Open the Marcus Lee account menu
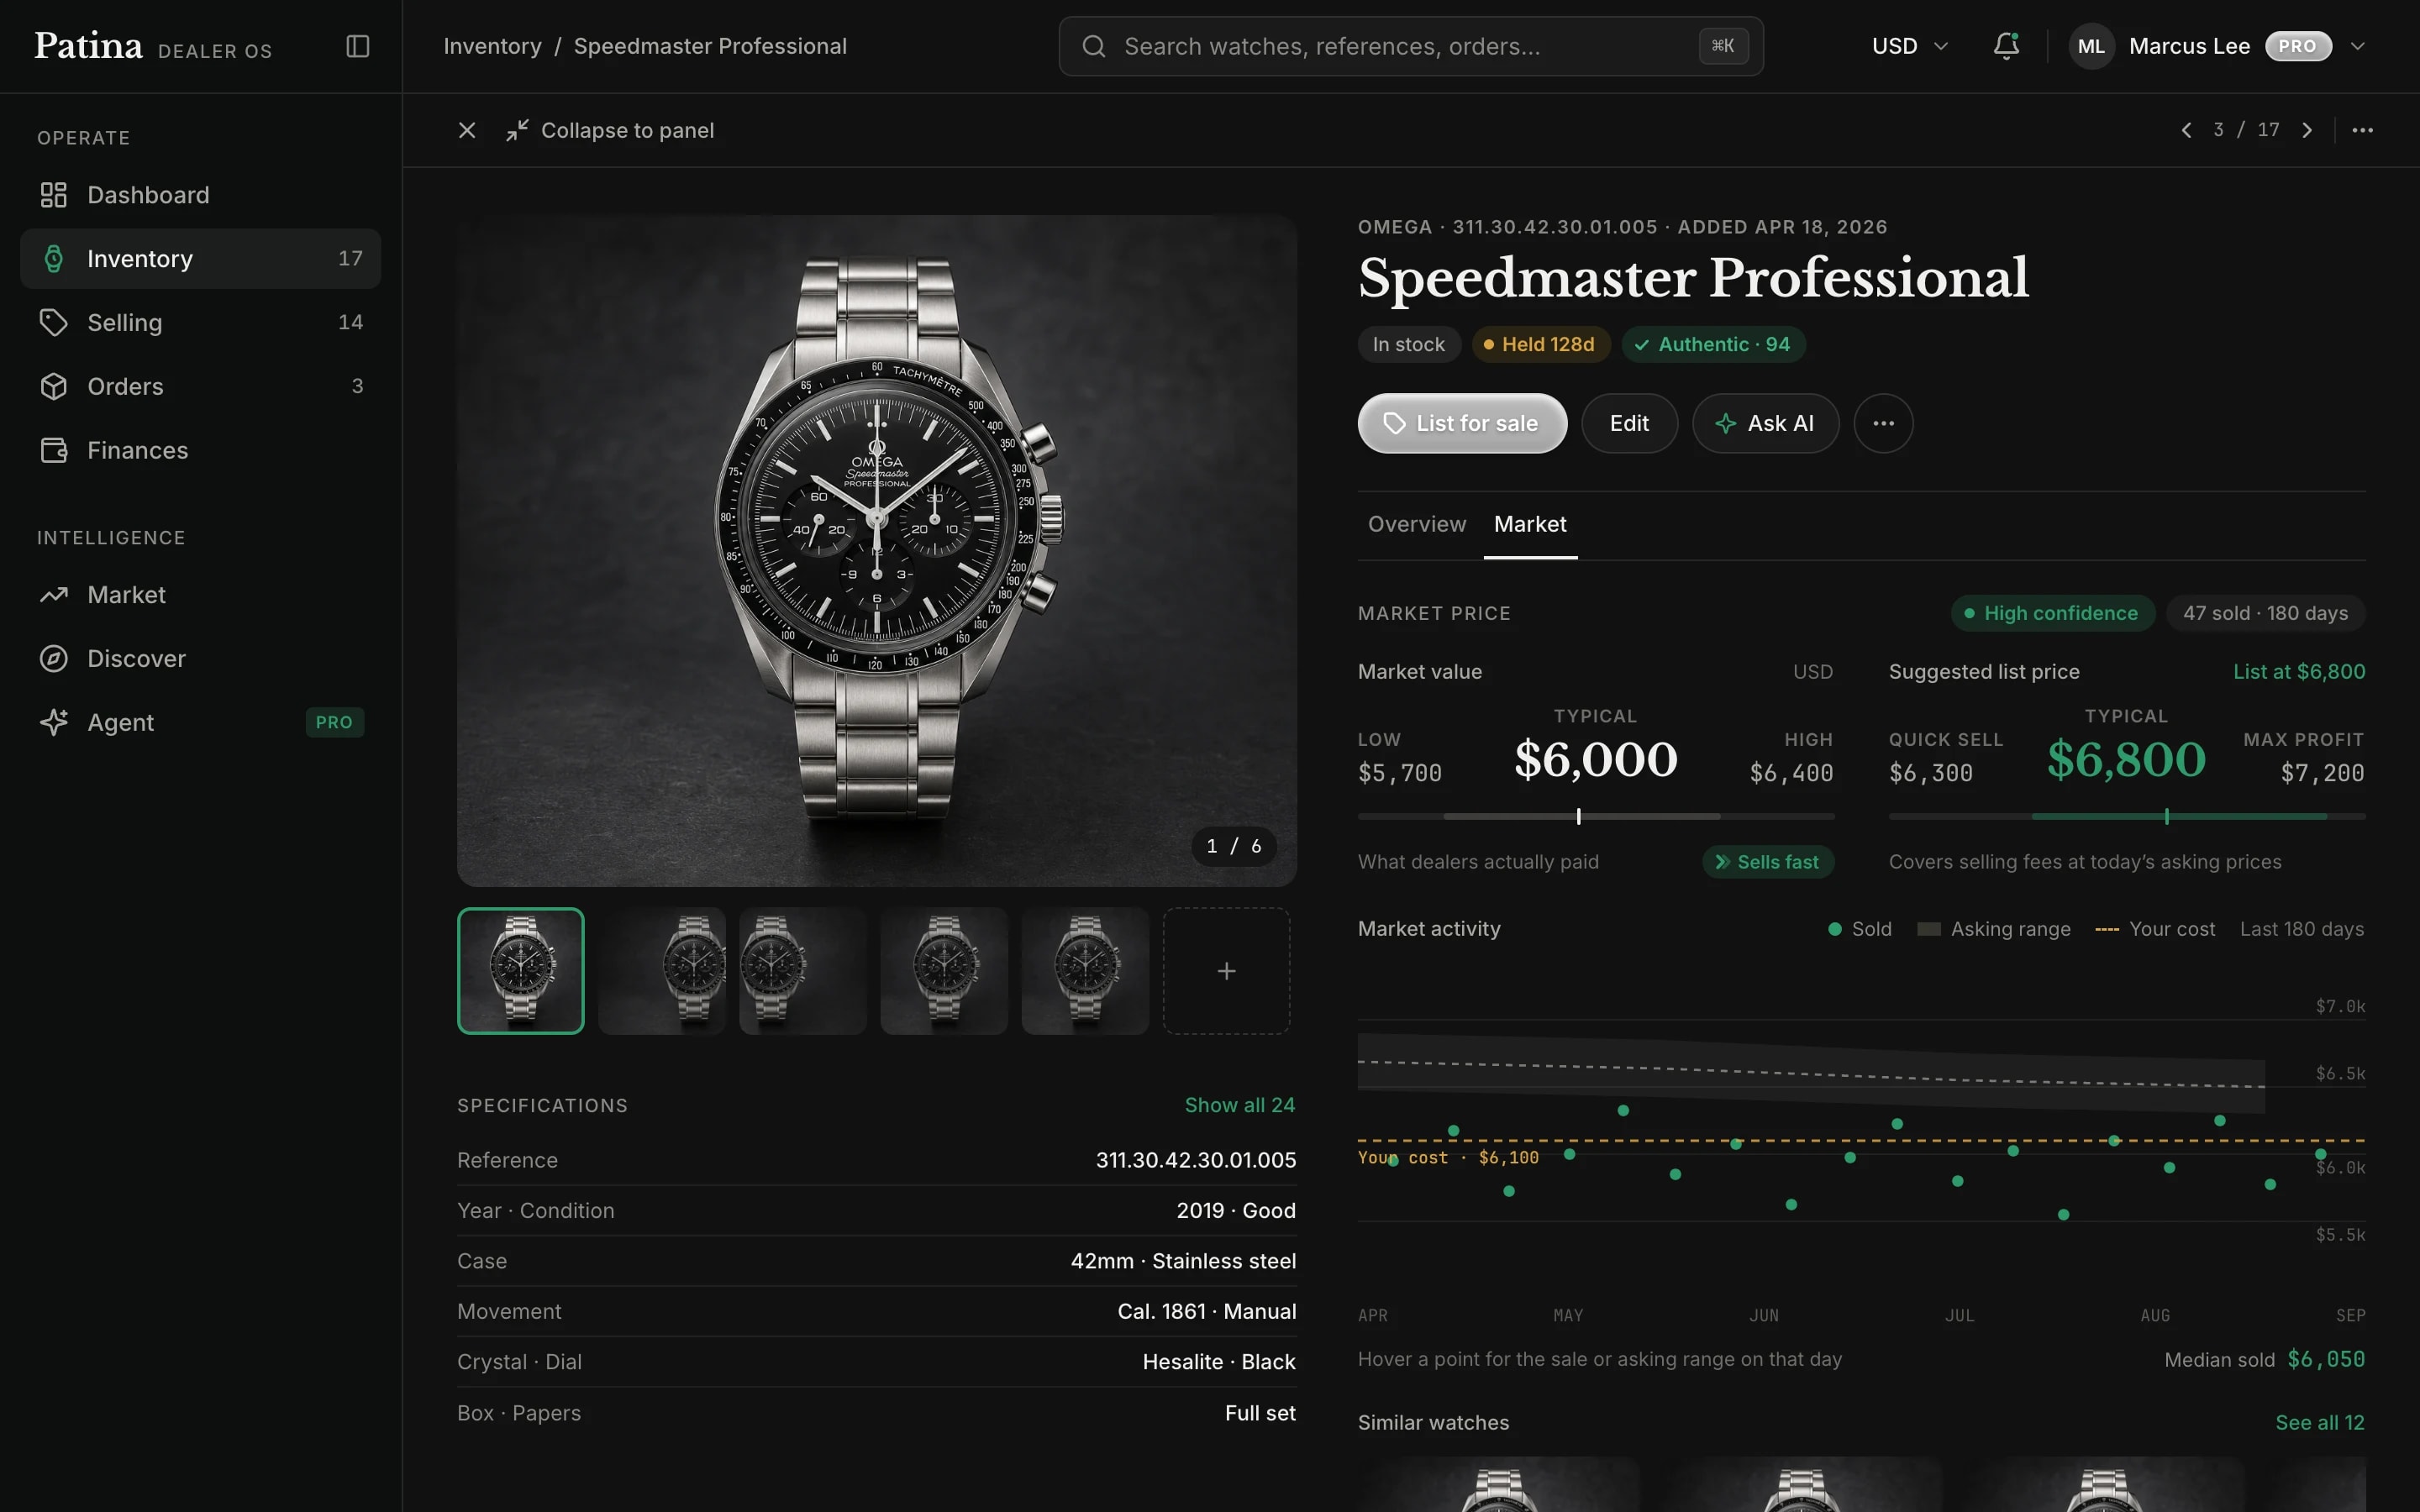The height and width of the screenshot is (1512, 2420). (x=2217, y=46)
